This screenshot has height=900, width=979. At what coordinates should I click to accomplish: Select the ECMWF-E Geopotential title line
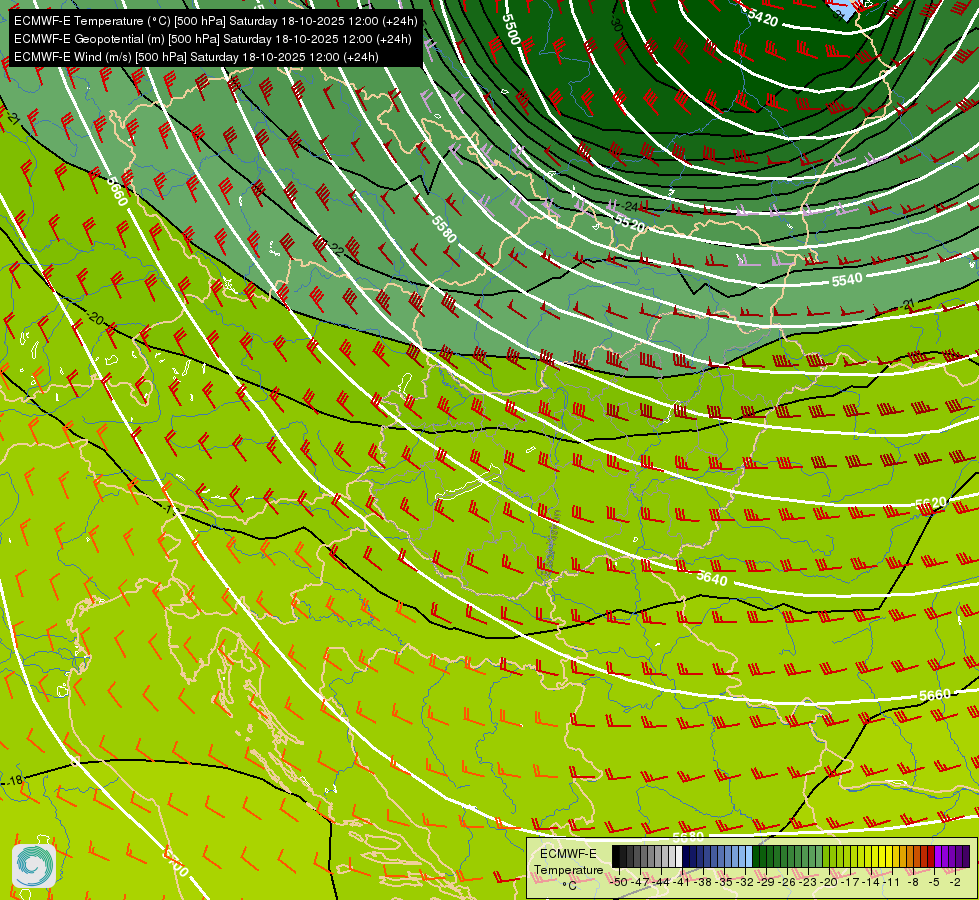point(212,39)
